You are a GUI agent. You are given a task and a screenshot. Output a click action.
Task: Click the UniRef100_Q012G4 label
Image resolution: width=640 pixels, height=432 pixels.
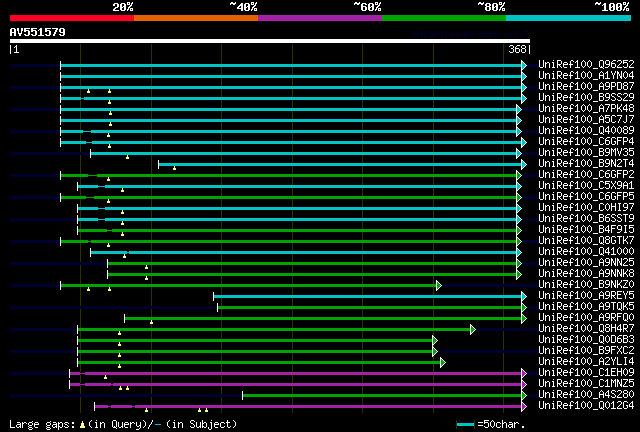tap(586, 406)
